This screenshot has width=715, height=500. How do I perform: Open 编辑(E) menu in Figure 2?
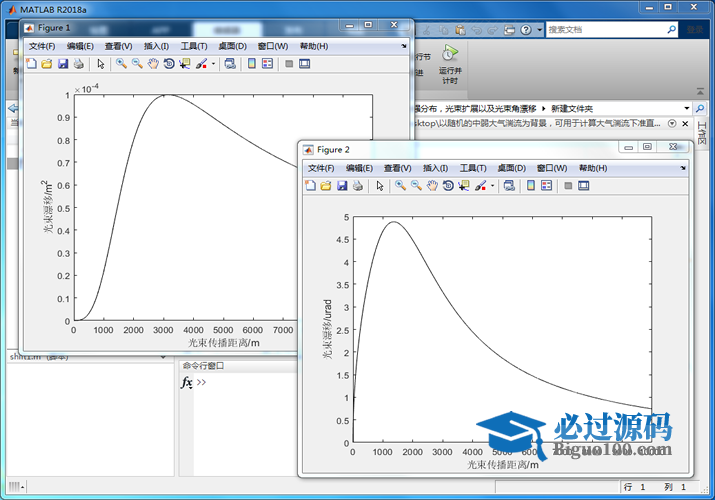[x=359, y=168]
